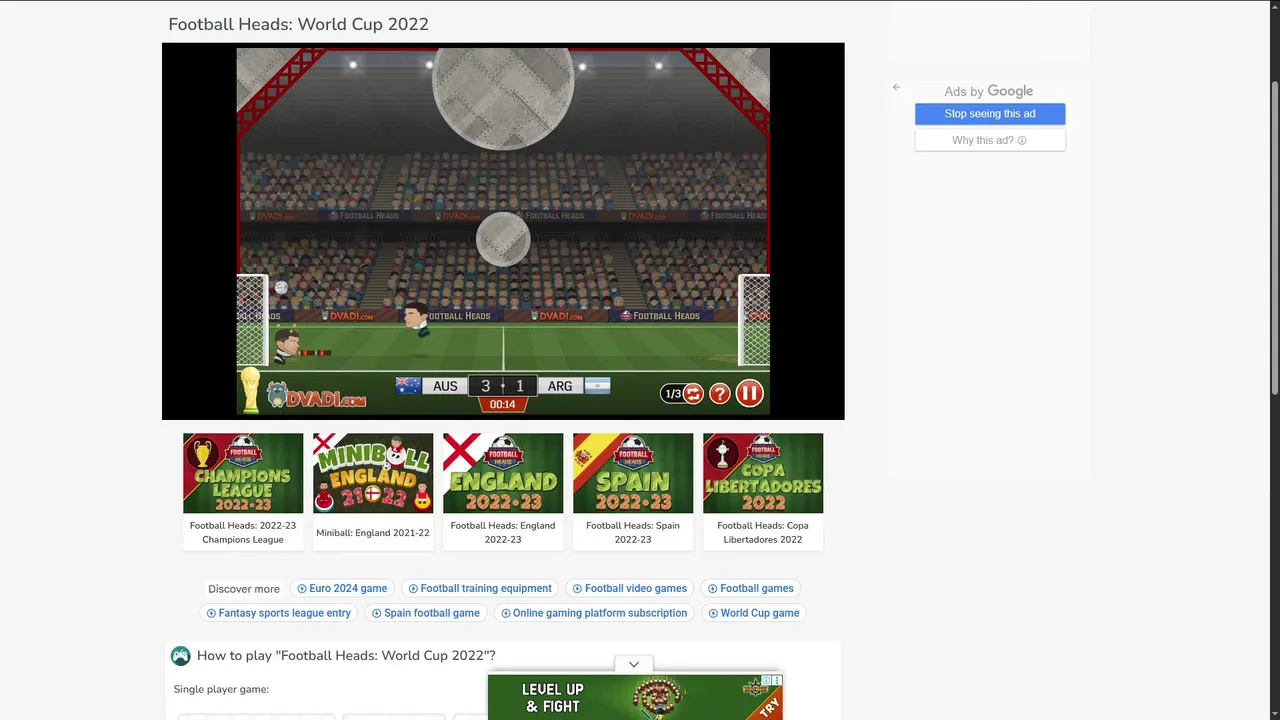Click 'Football Heads: Copa Libertadores 2022' caption
1280x720 pixels.
[763, 532]
